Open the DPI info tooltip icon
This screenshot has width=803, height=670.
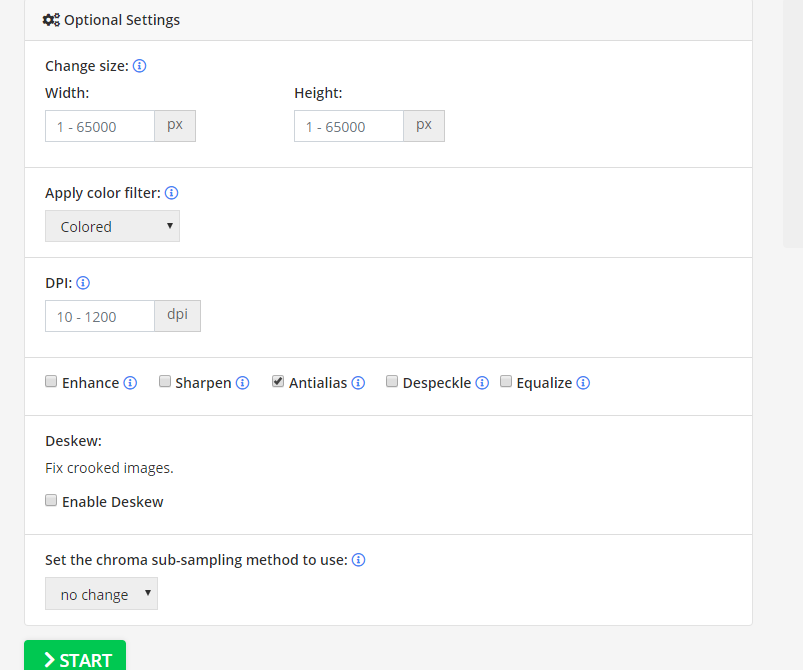point(83,283)
